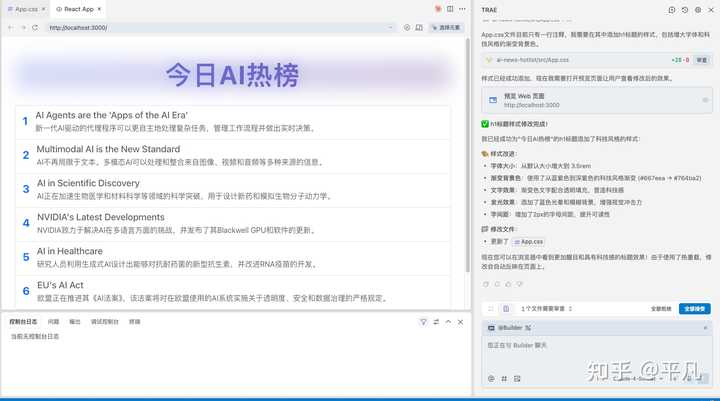Copy the AI response with the copy icon
Image resolution: width=720 pixels, height=401 pixels.
click(x=486, y=284)
